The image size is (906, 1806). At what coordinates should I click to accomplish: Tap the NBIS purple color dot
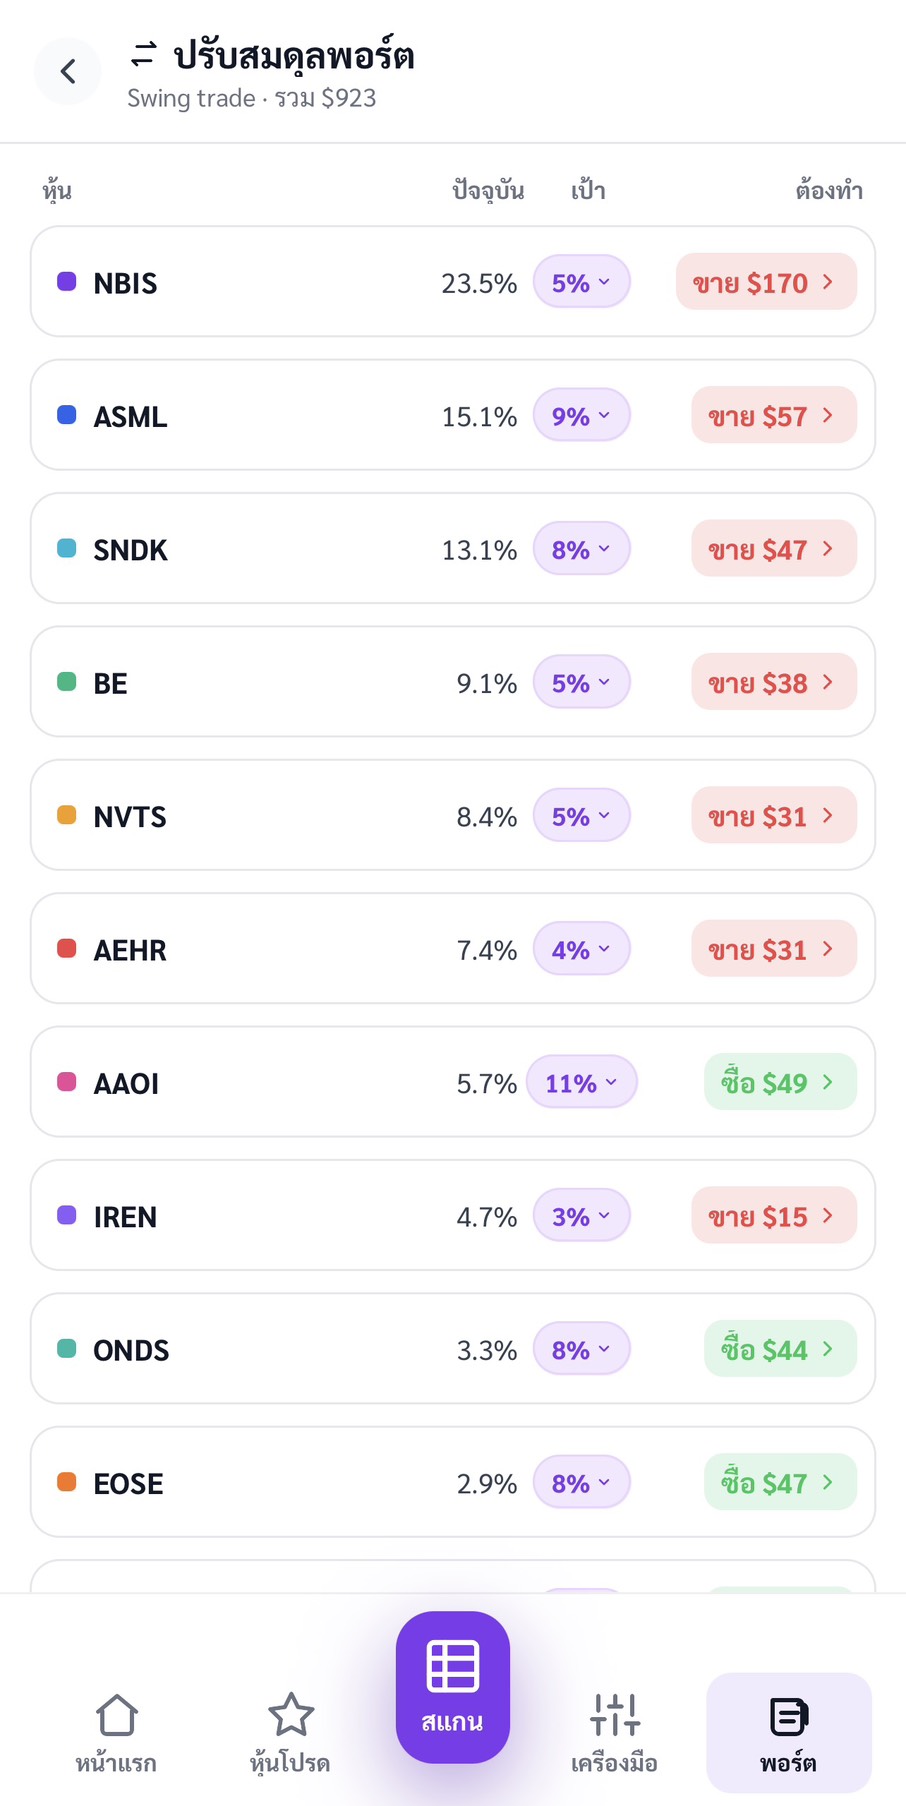(x=67, y=282)
